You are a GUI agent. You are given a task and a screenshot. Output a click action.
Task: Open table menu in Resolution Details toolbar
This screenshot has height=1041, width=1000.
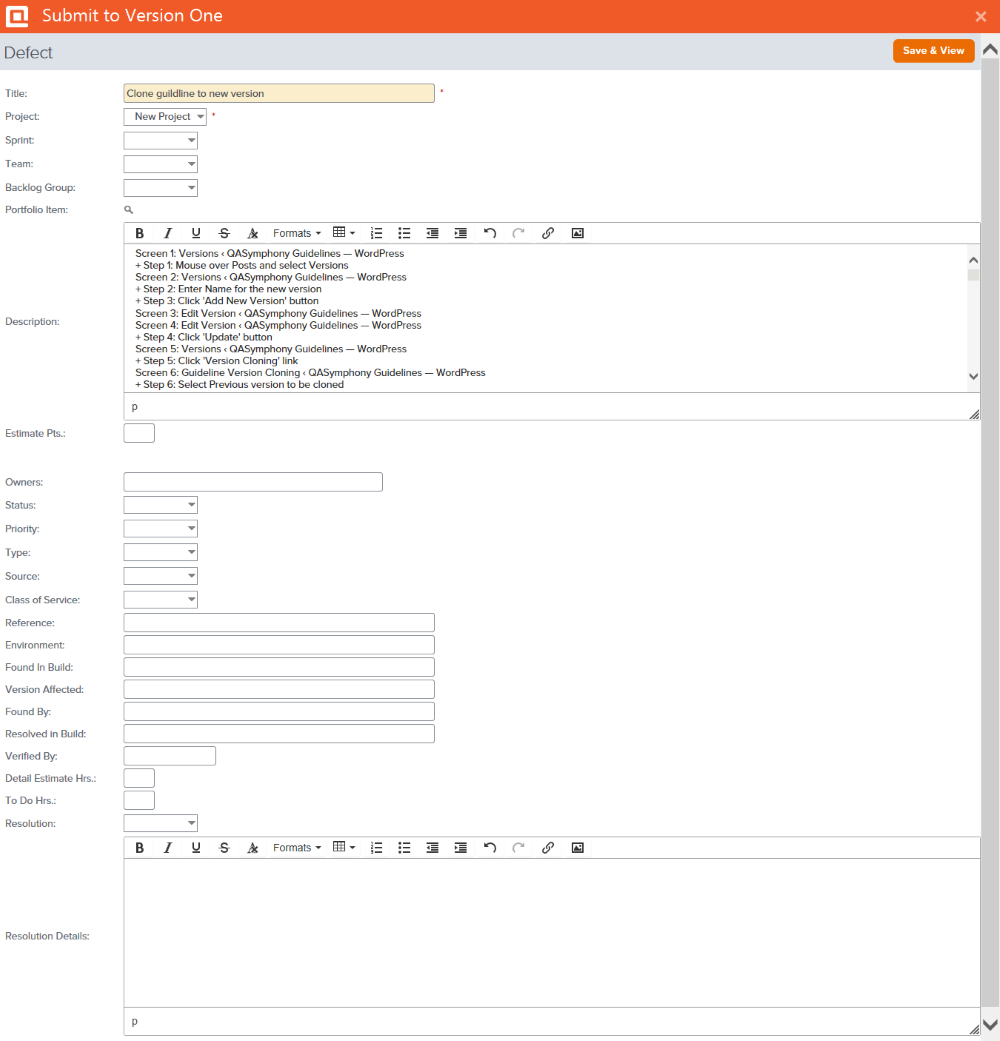click(344, 848)
